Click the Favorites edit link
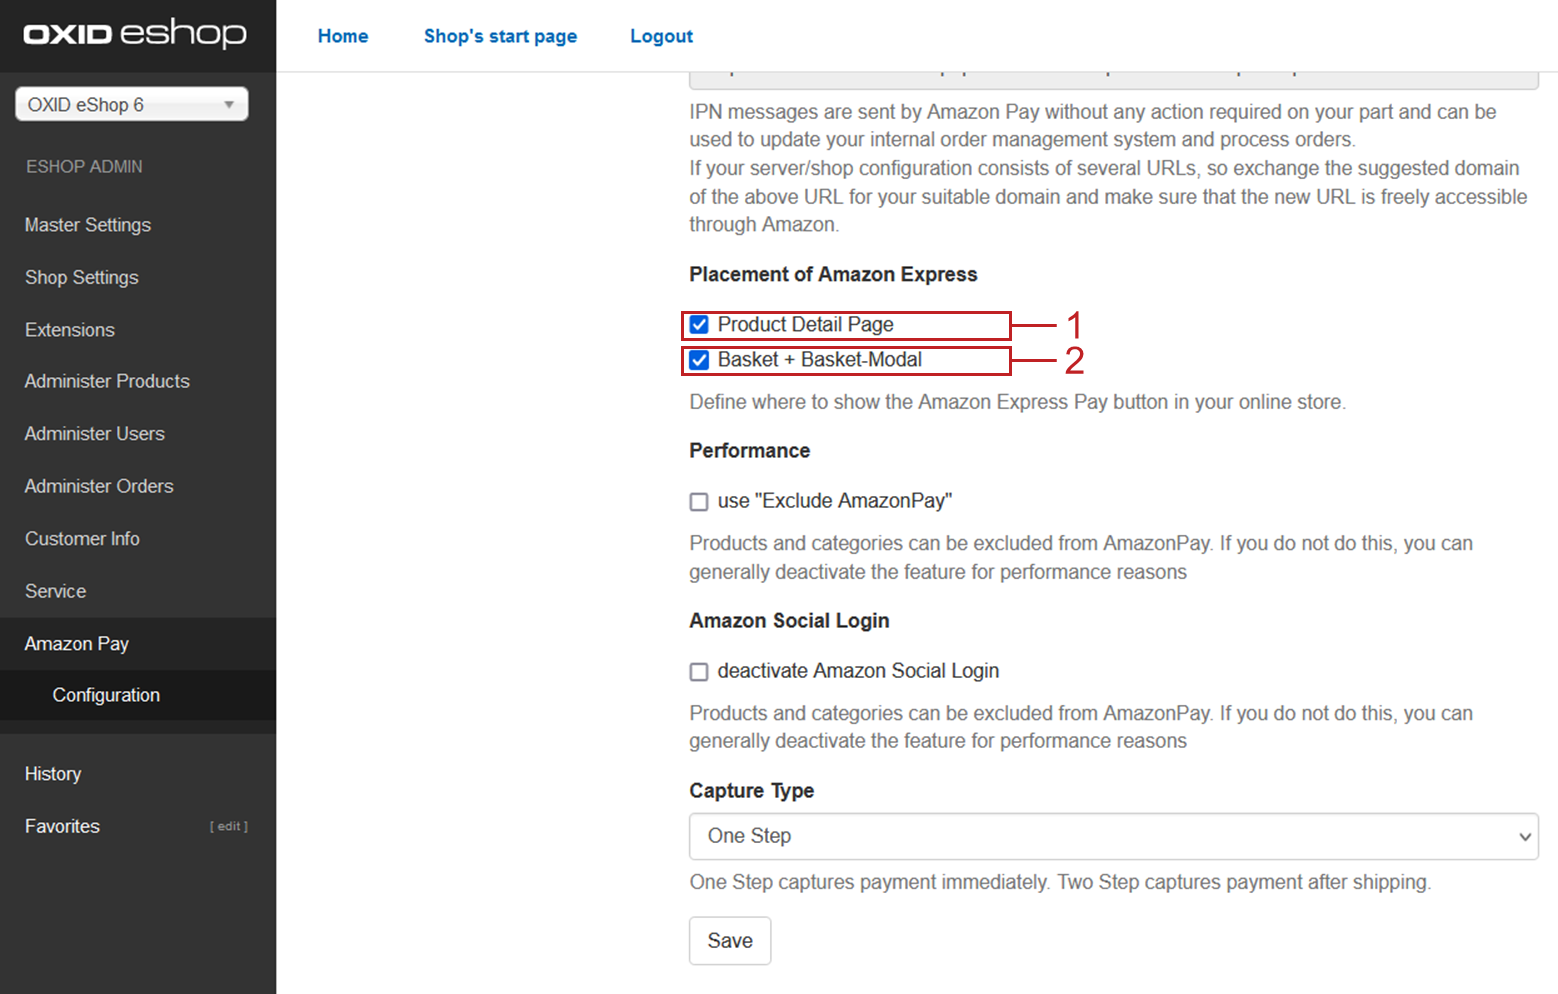Image resolution: width=1558 pixels, height=994 pixels. pos(228,827)
